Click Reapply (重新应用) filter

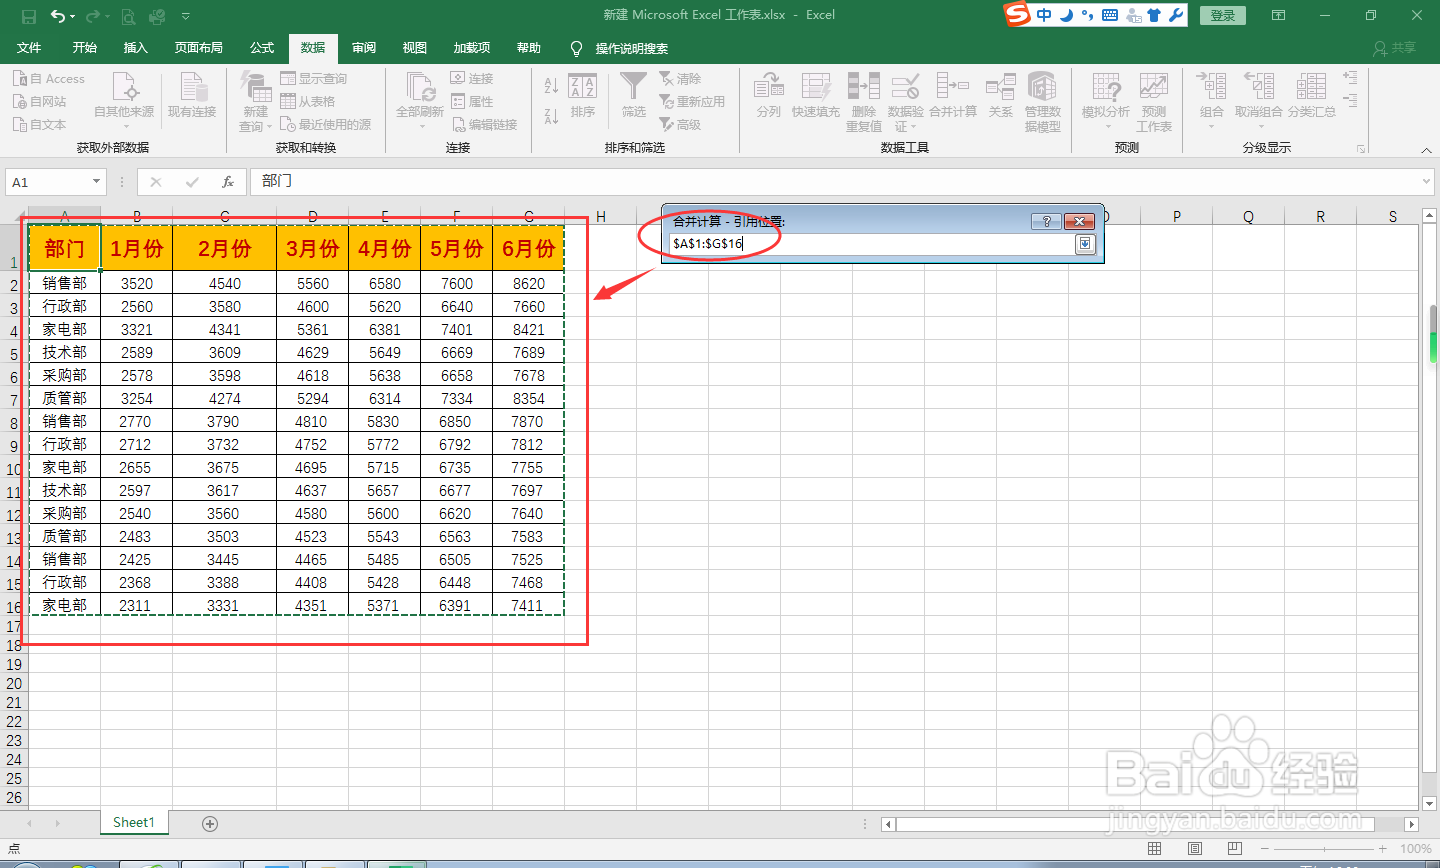[x=692, y=101]
